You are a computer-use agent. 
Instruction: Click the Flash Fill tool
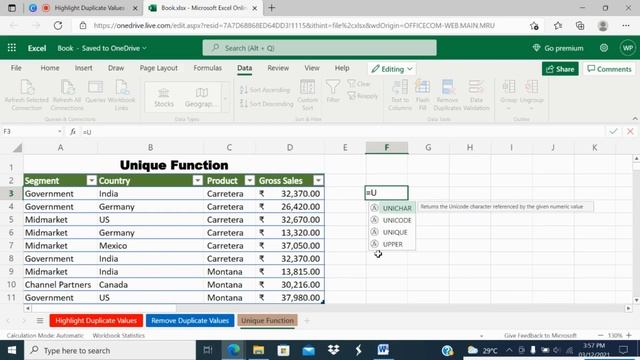pyautogui.click(x=422, y=95)
